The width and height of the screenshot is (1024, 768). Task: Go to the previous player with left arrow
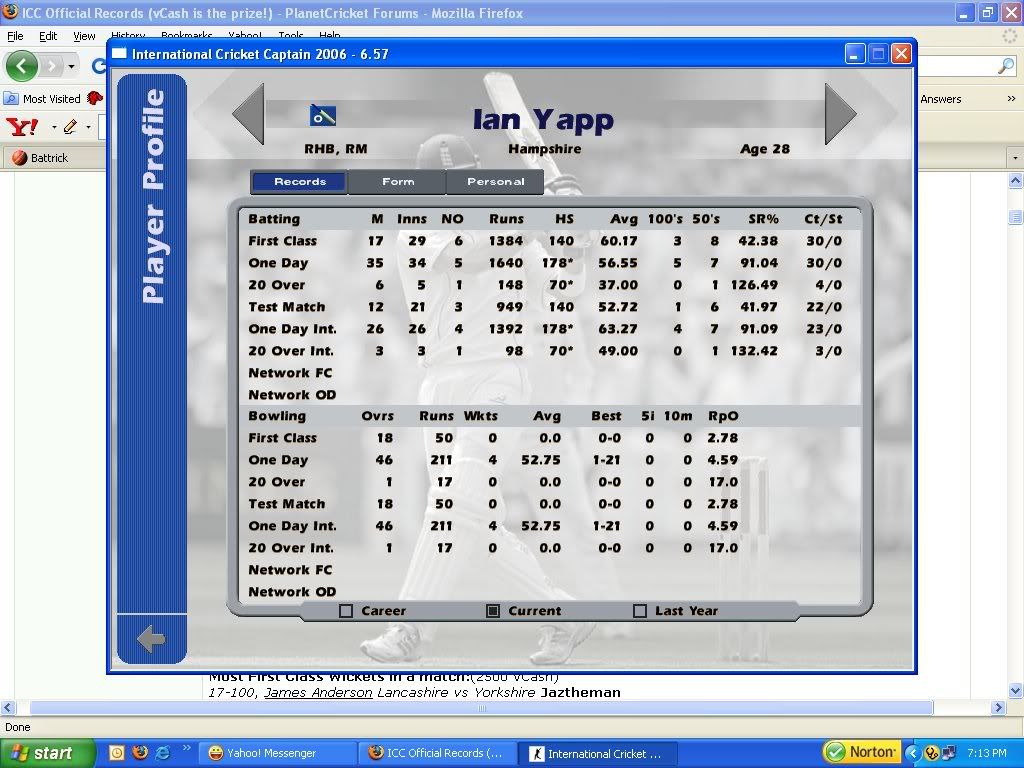(249, 114)
